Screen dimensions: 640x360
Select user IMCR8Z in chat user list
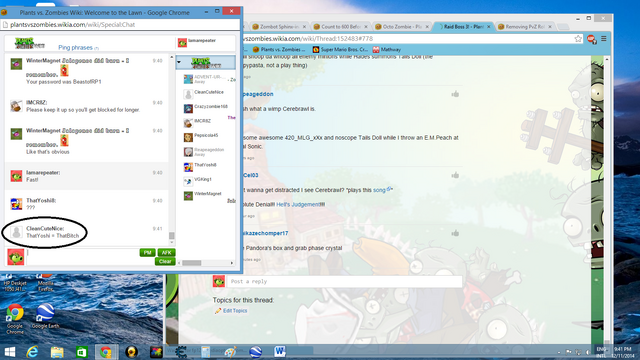(202, 121)
